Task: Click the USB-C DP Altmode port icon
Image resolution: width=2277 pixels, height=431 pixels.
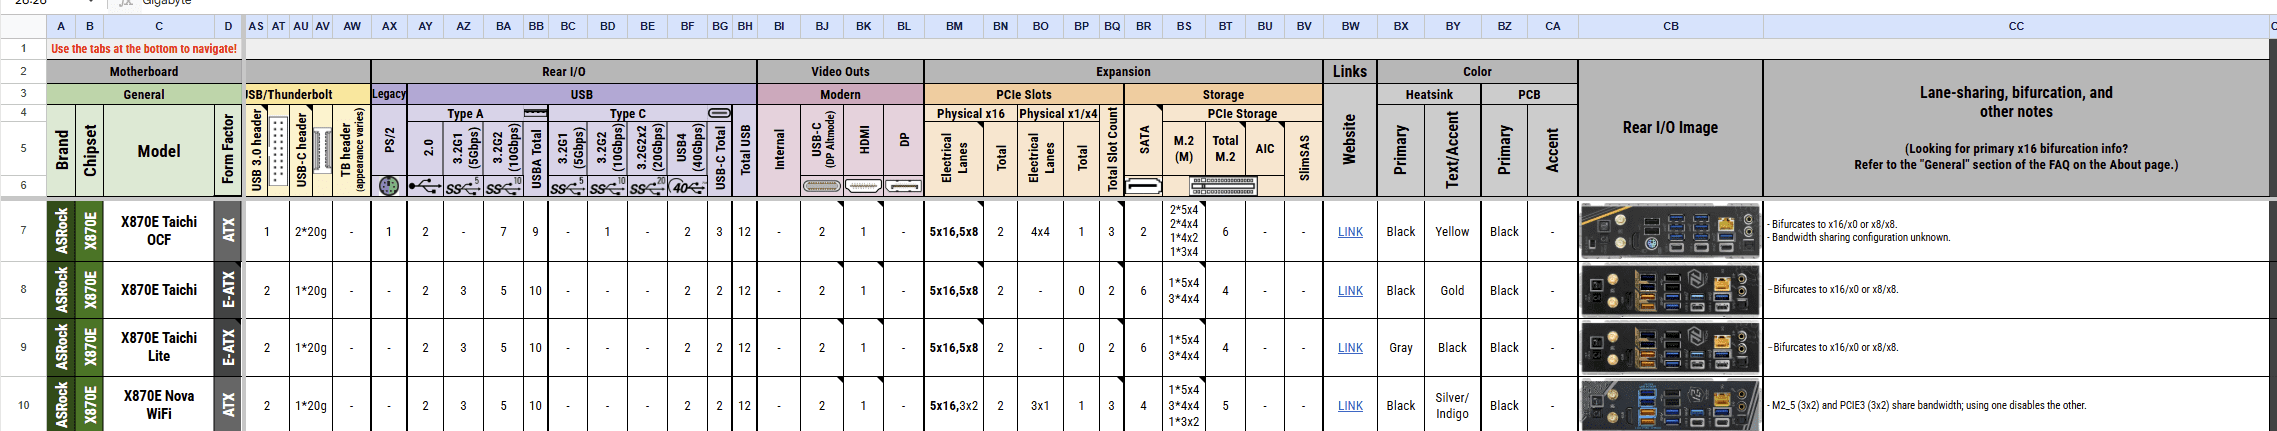Action: 822,186
